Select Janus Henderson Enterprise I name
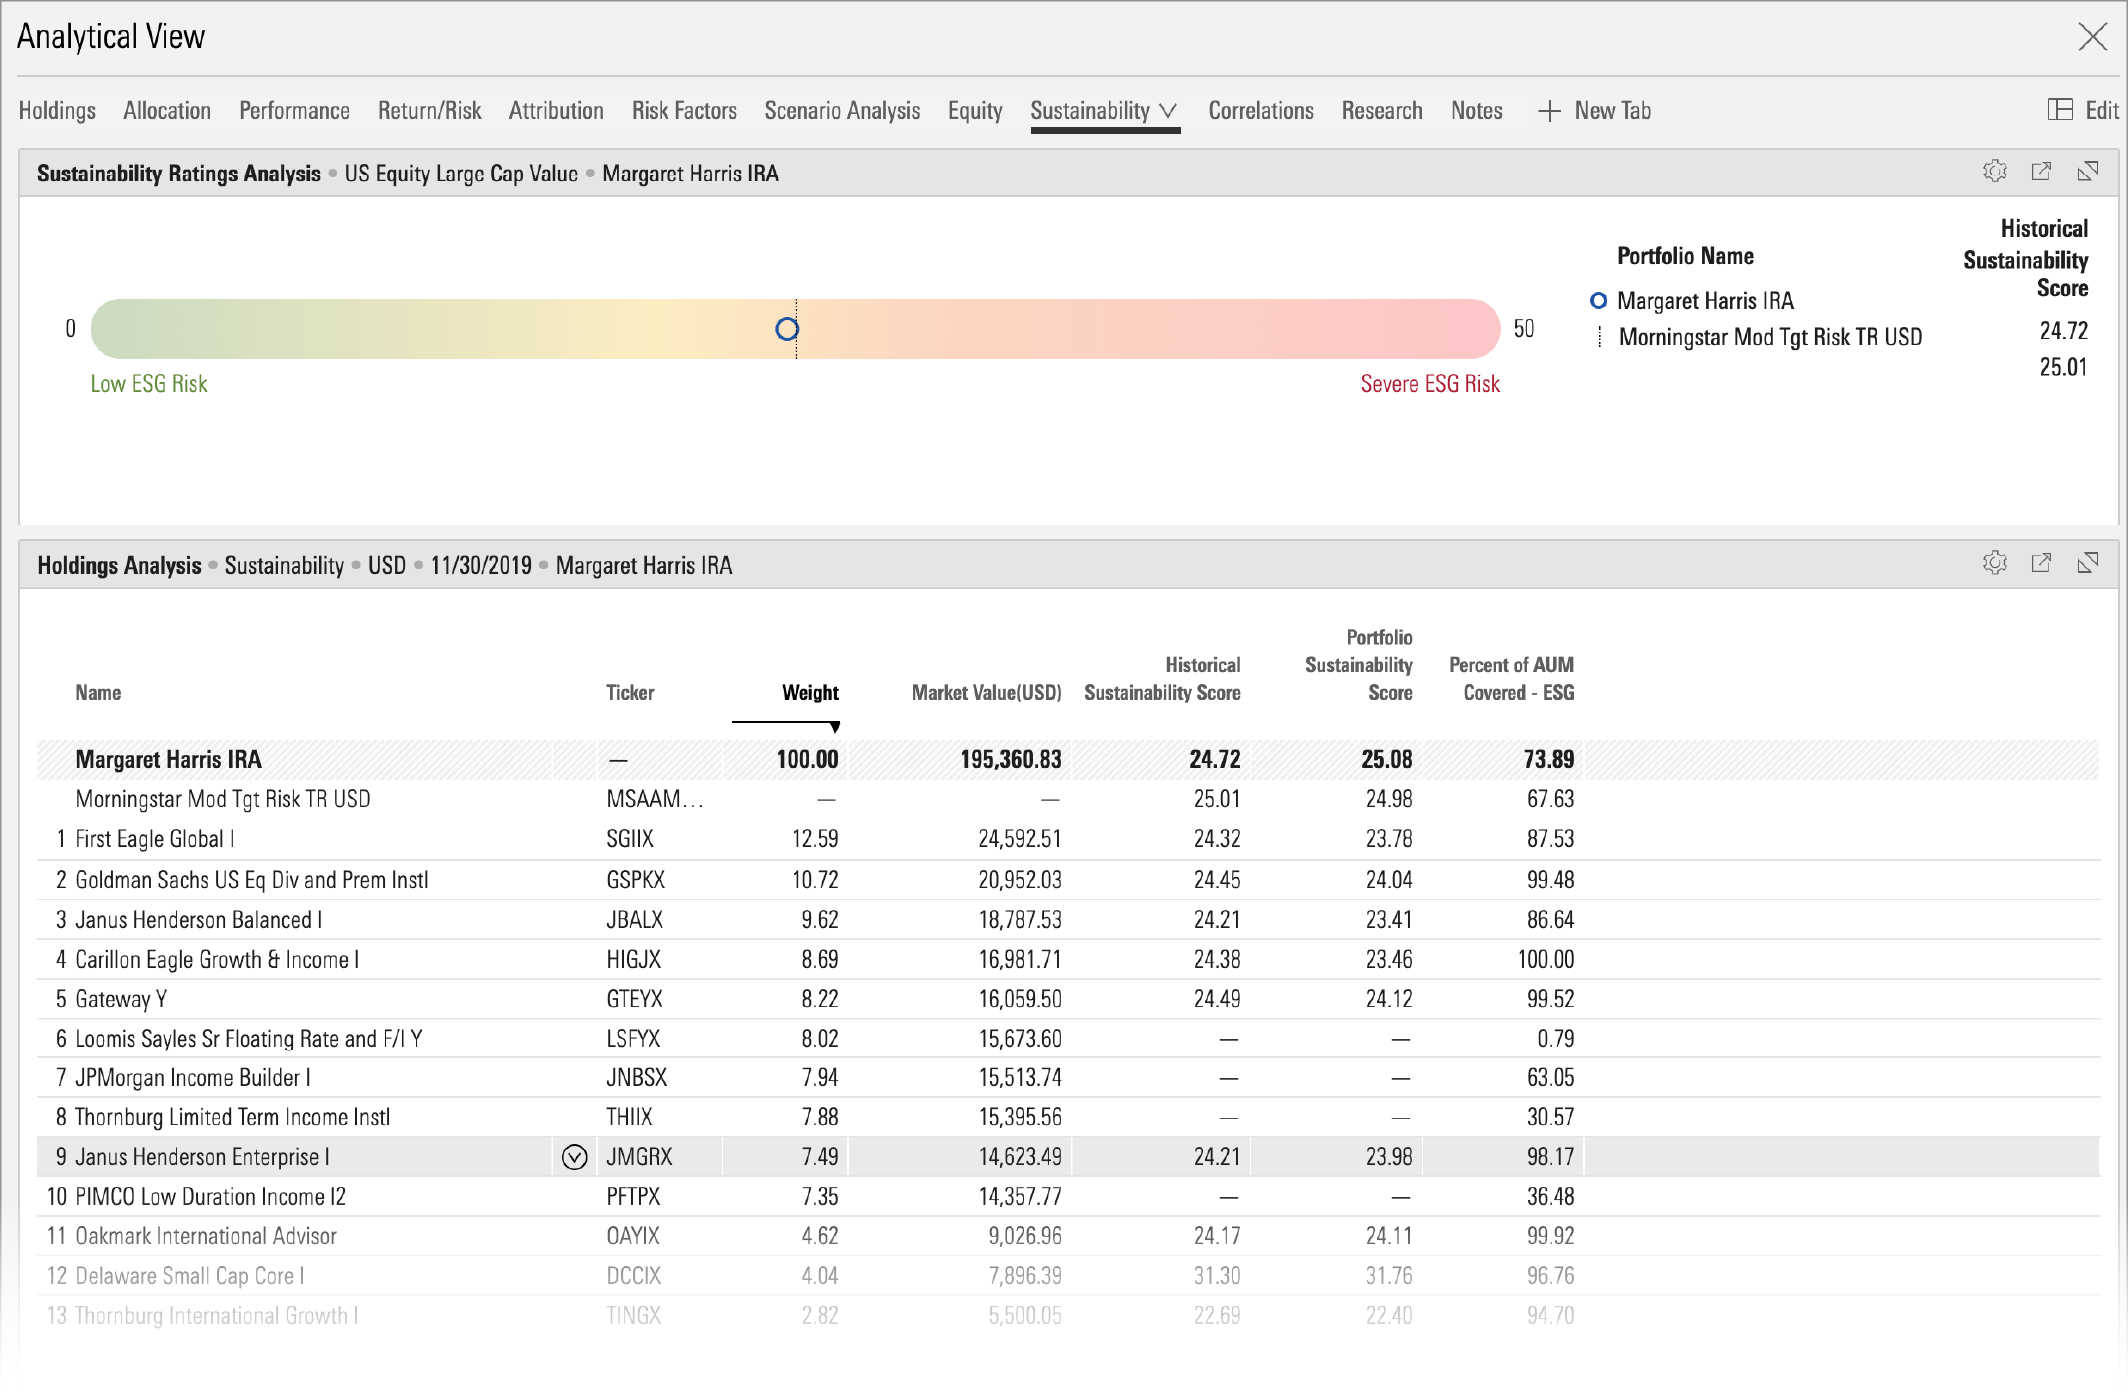This screenshot has width=2128, height=1400. click(202, 1157)
